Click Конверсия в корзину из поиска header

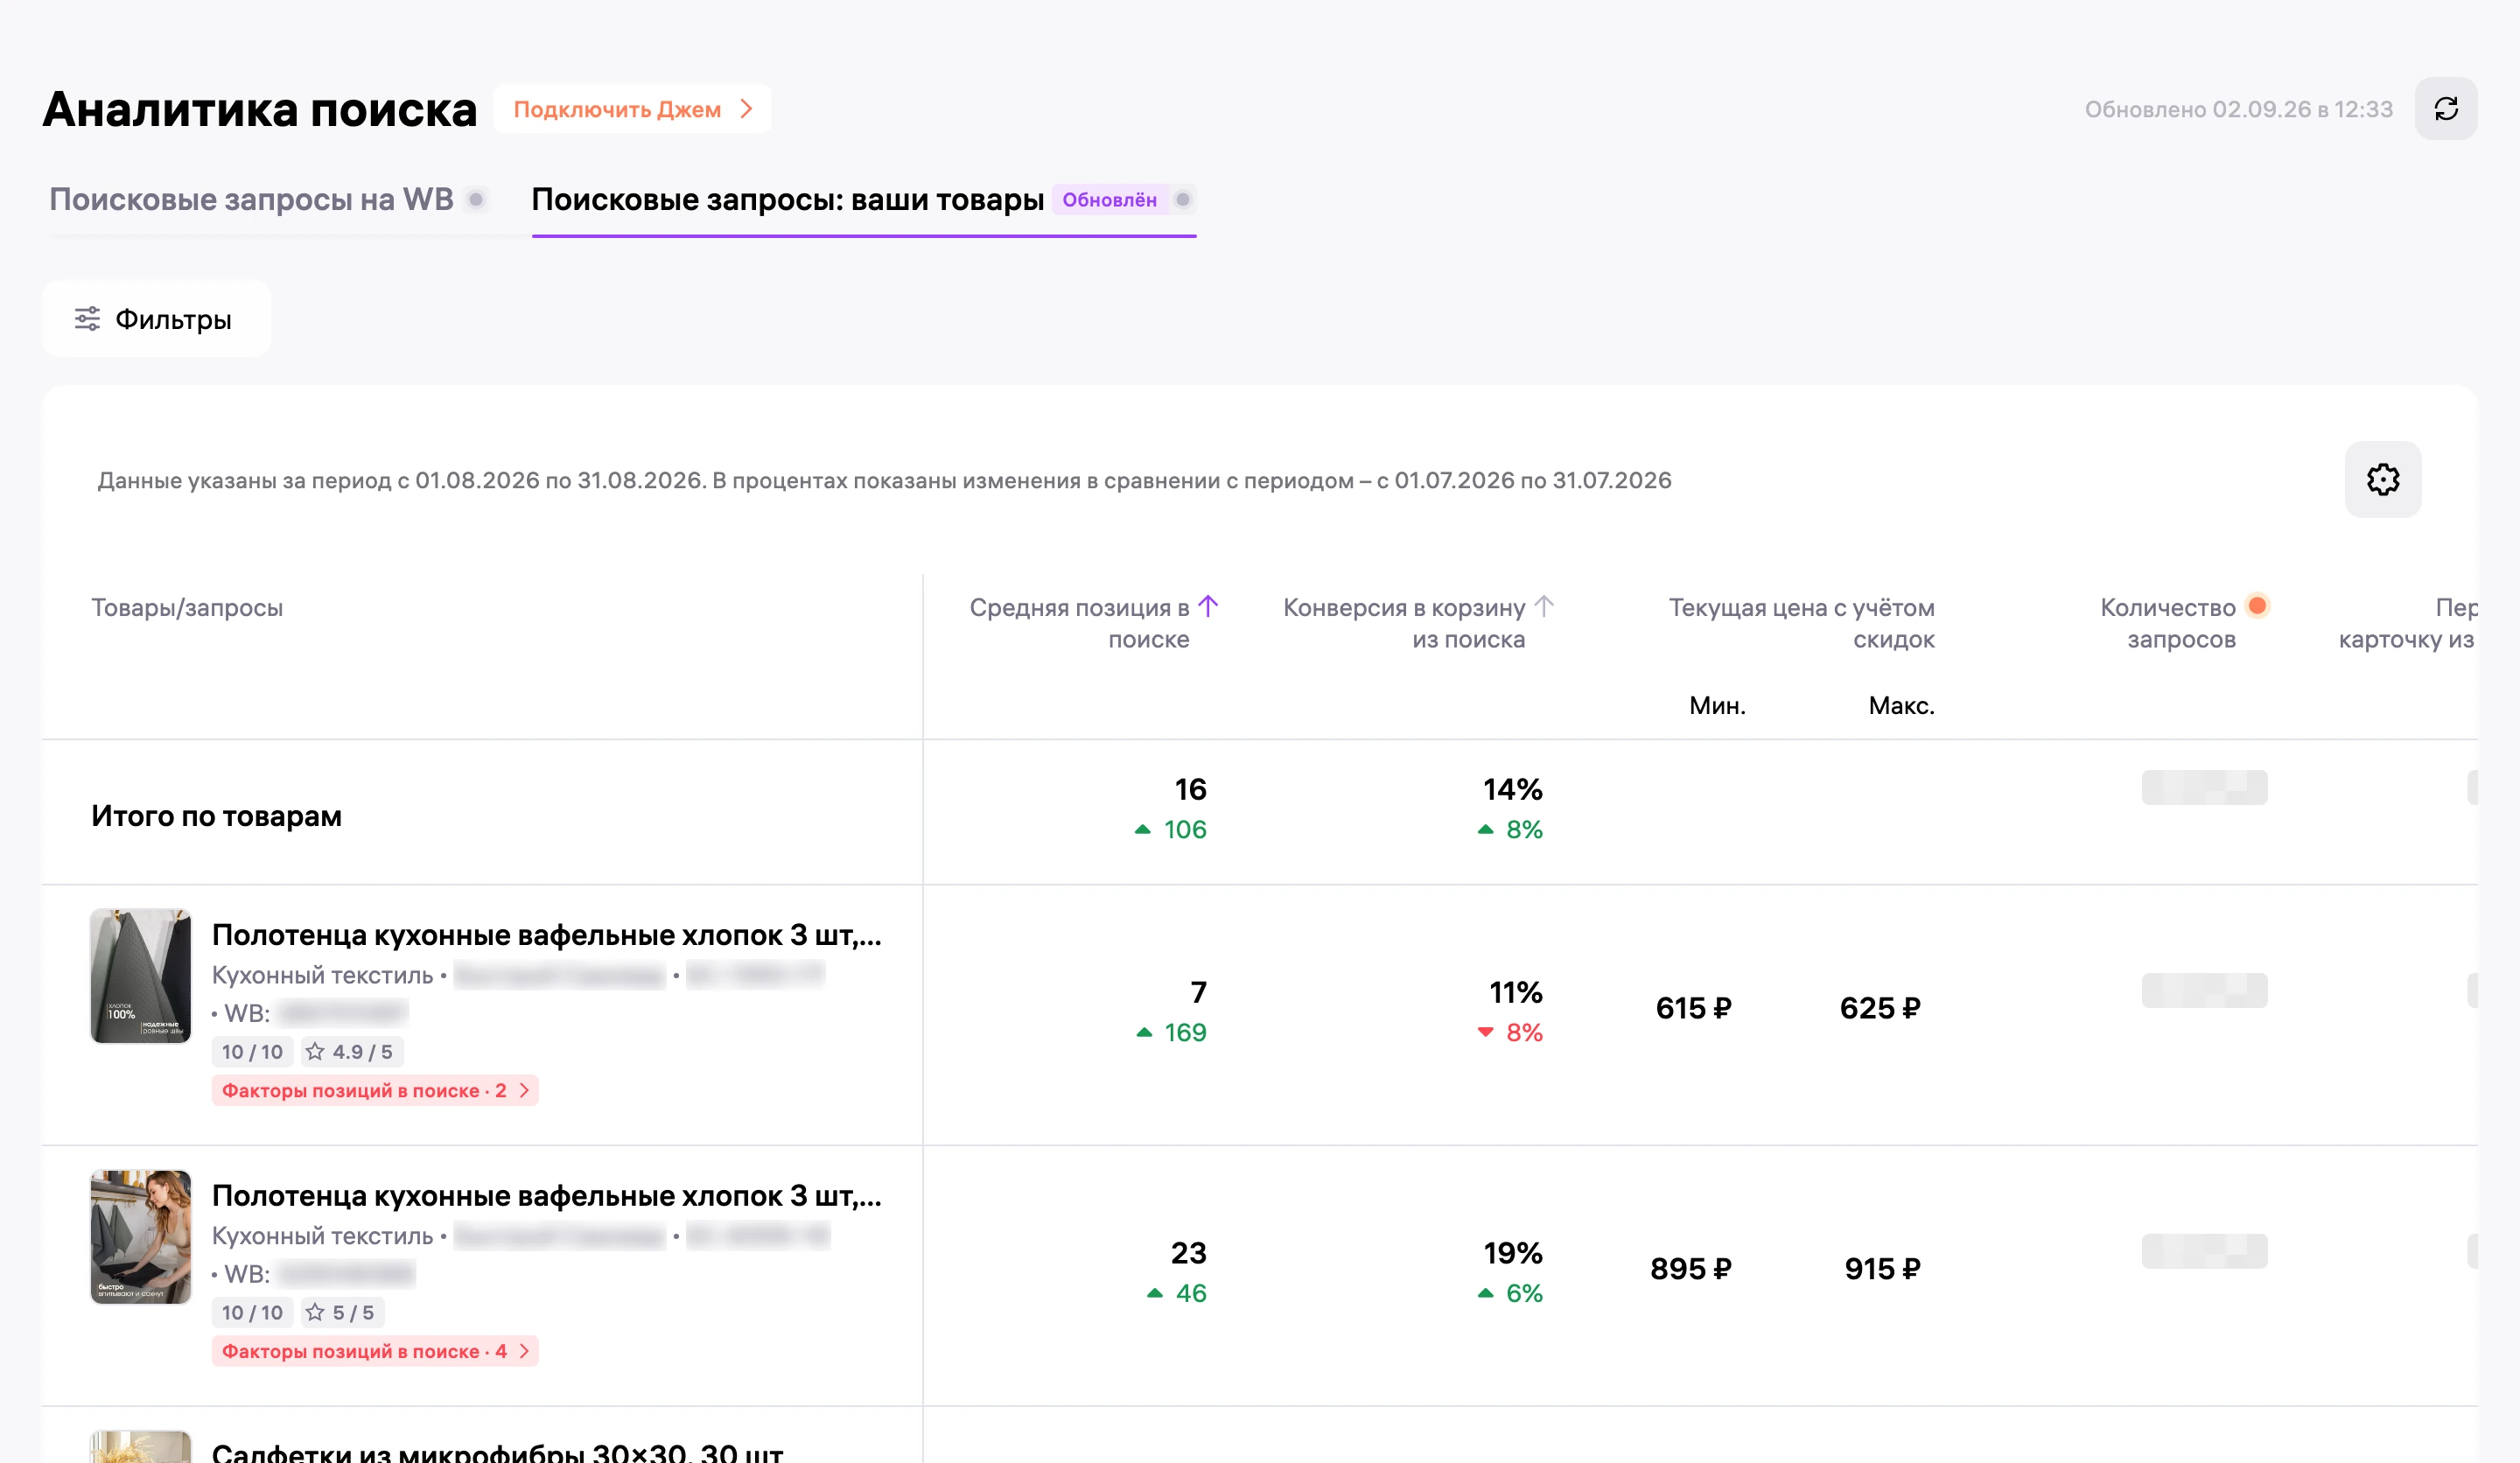[x=1404, y=623]
